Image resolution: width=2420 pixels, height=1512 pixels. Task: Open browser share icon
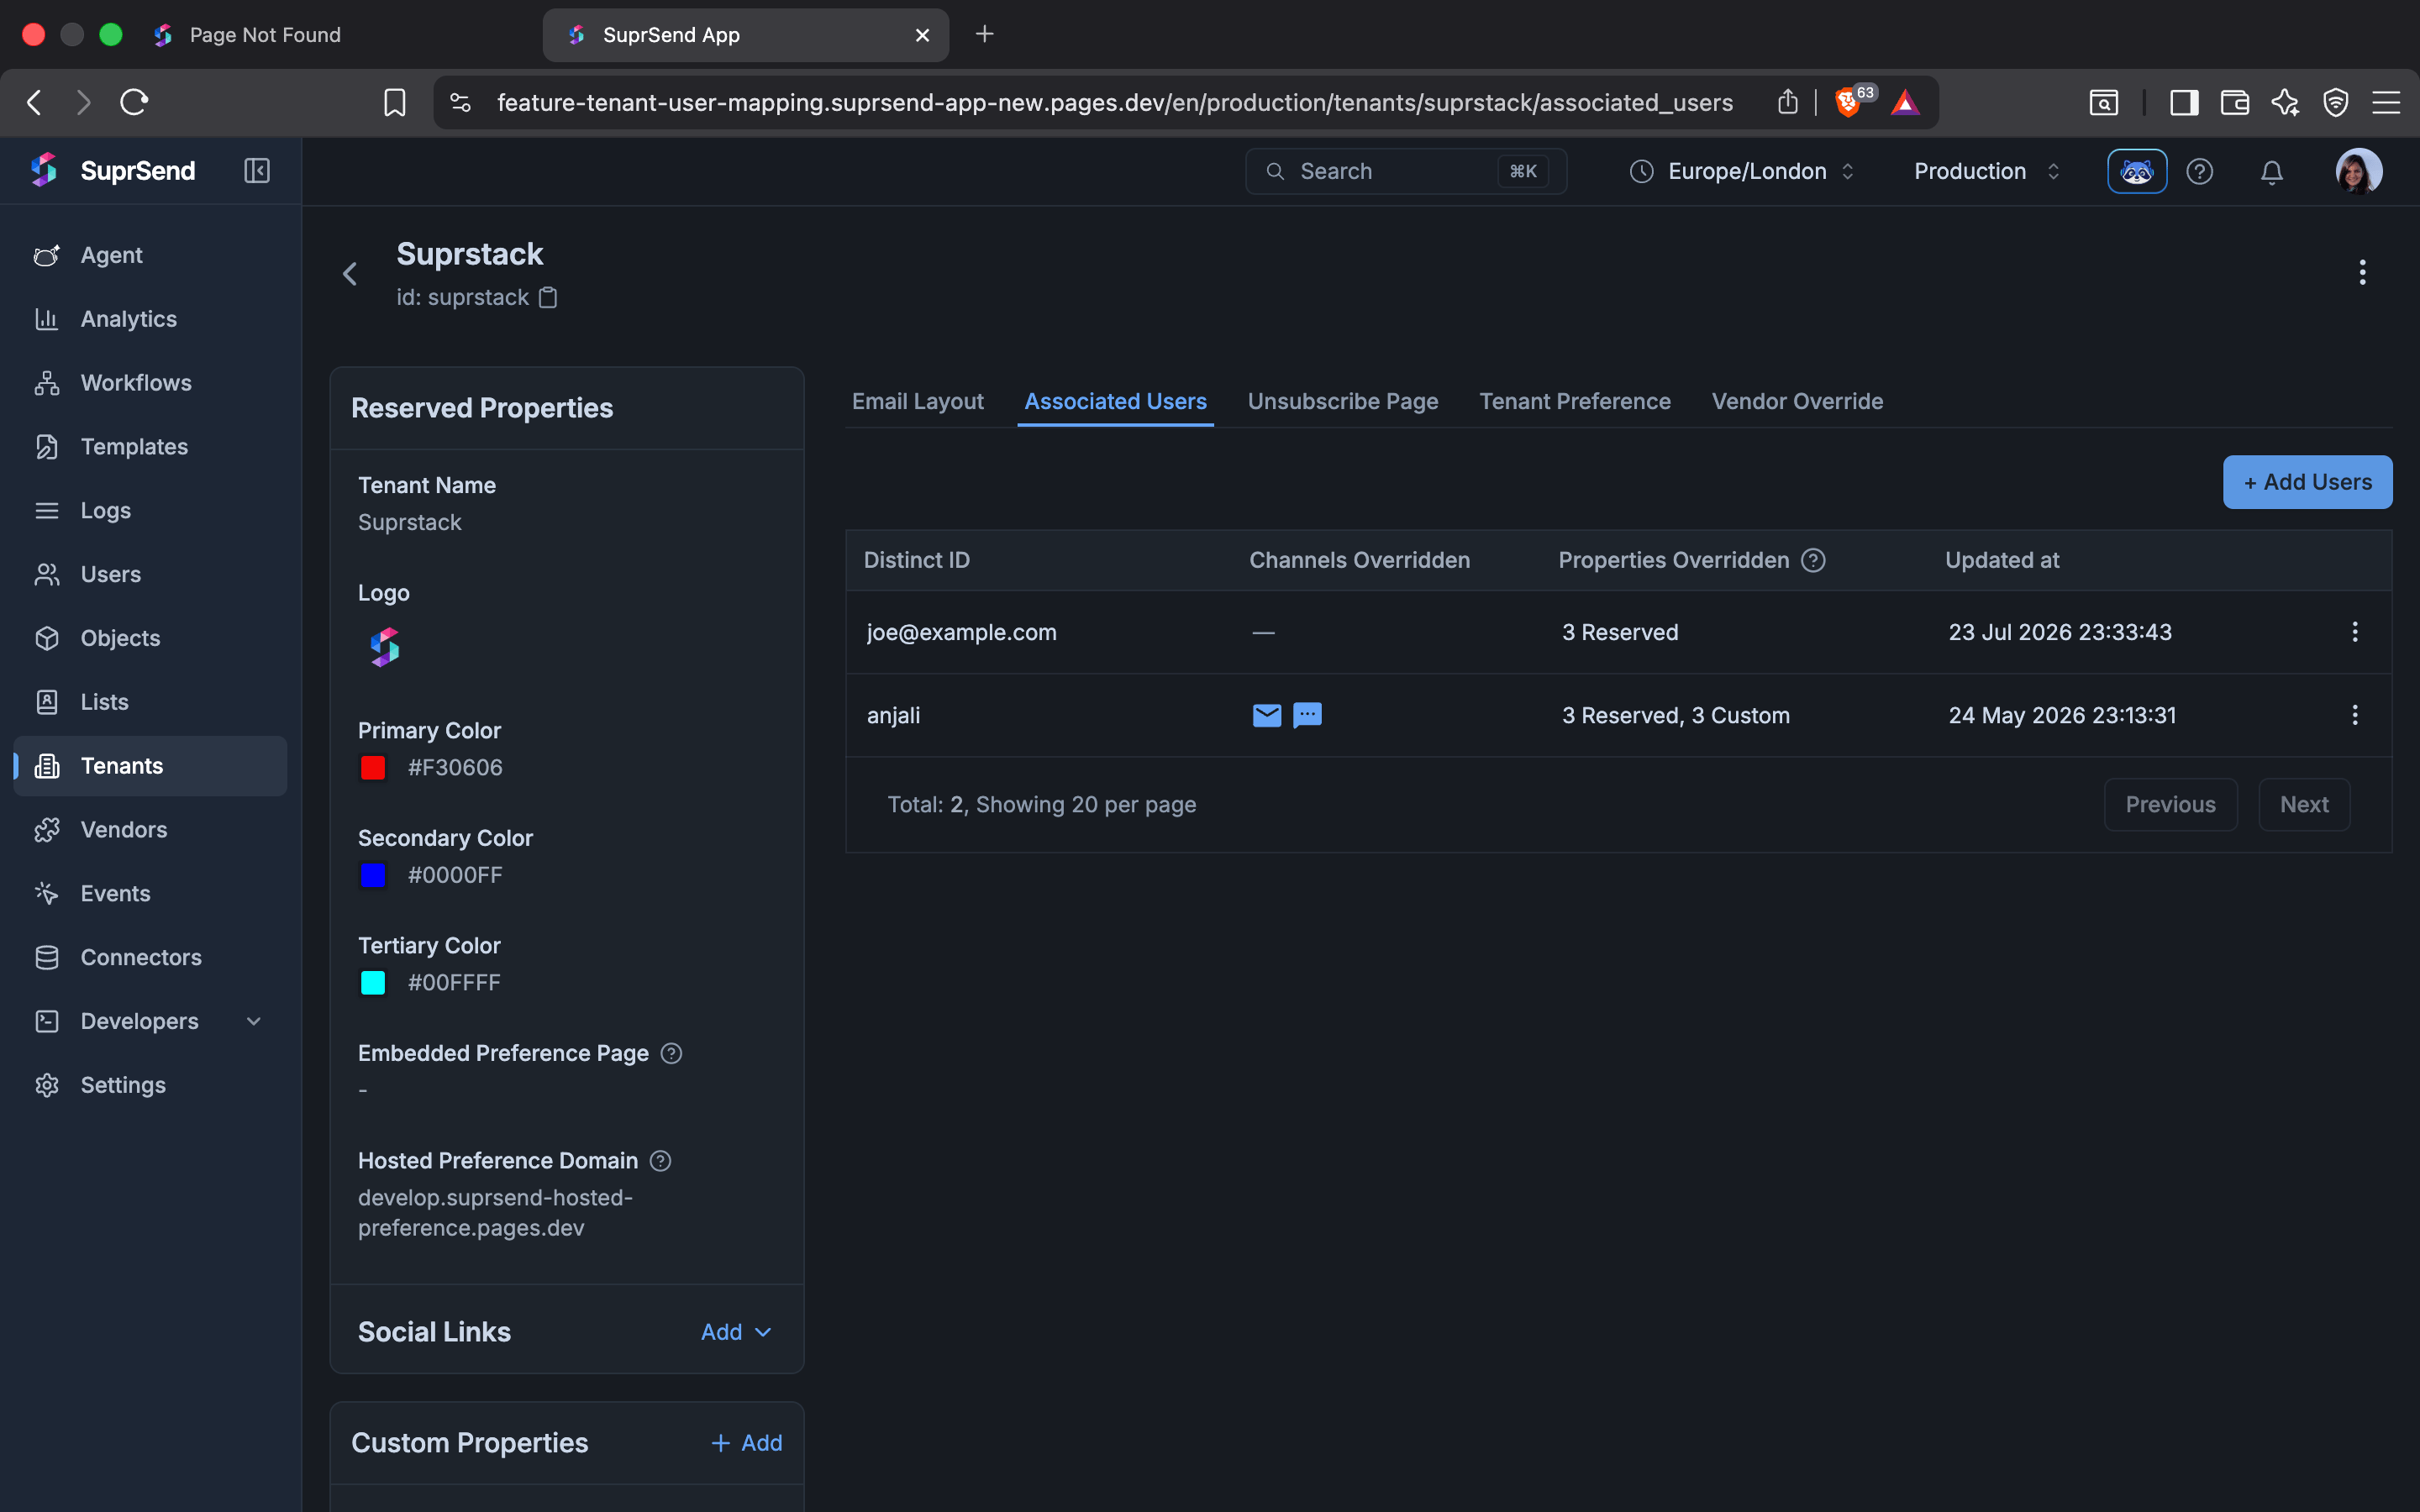pyautogui.click(x=1788, y=102)
